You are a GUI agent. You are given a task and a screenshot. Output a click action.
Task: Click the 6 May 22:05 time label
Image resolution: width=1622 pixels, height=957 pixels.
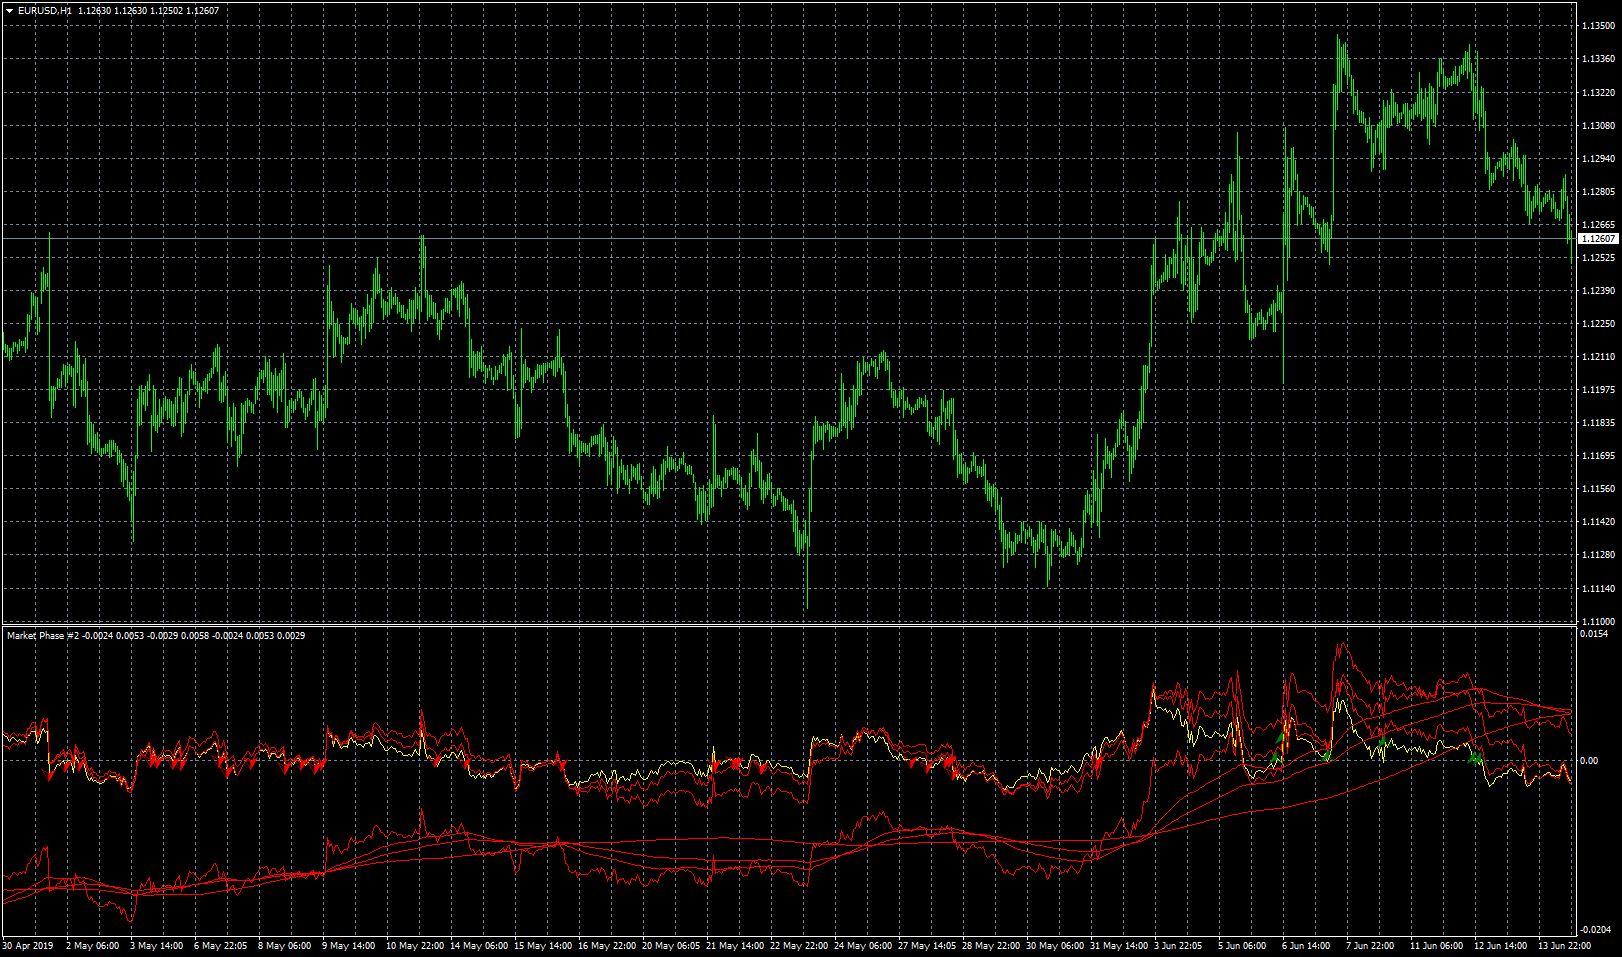(220, 946)
